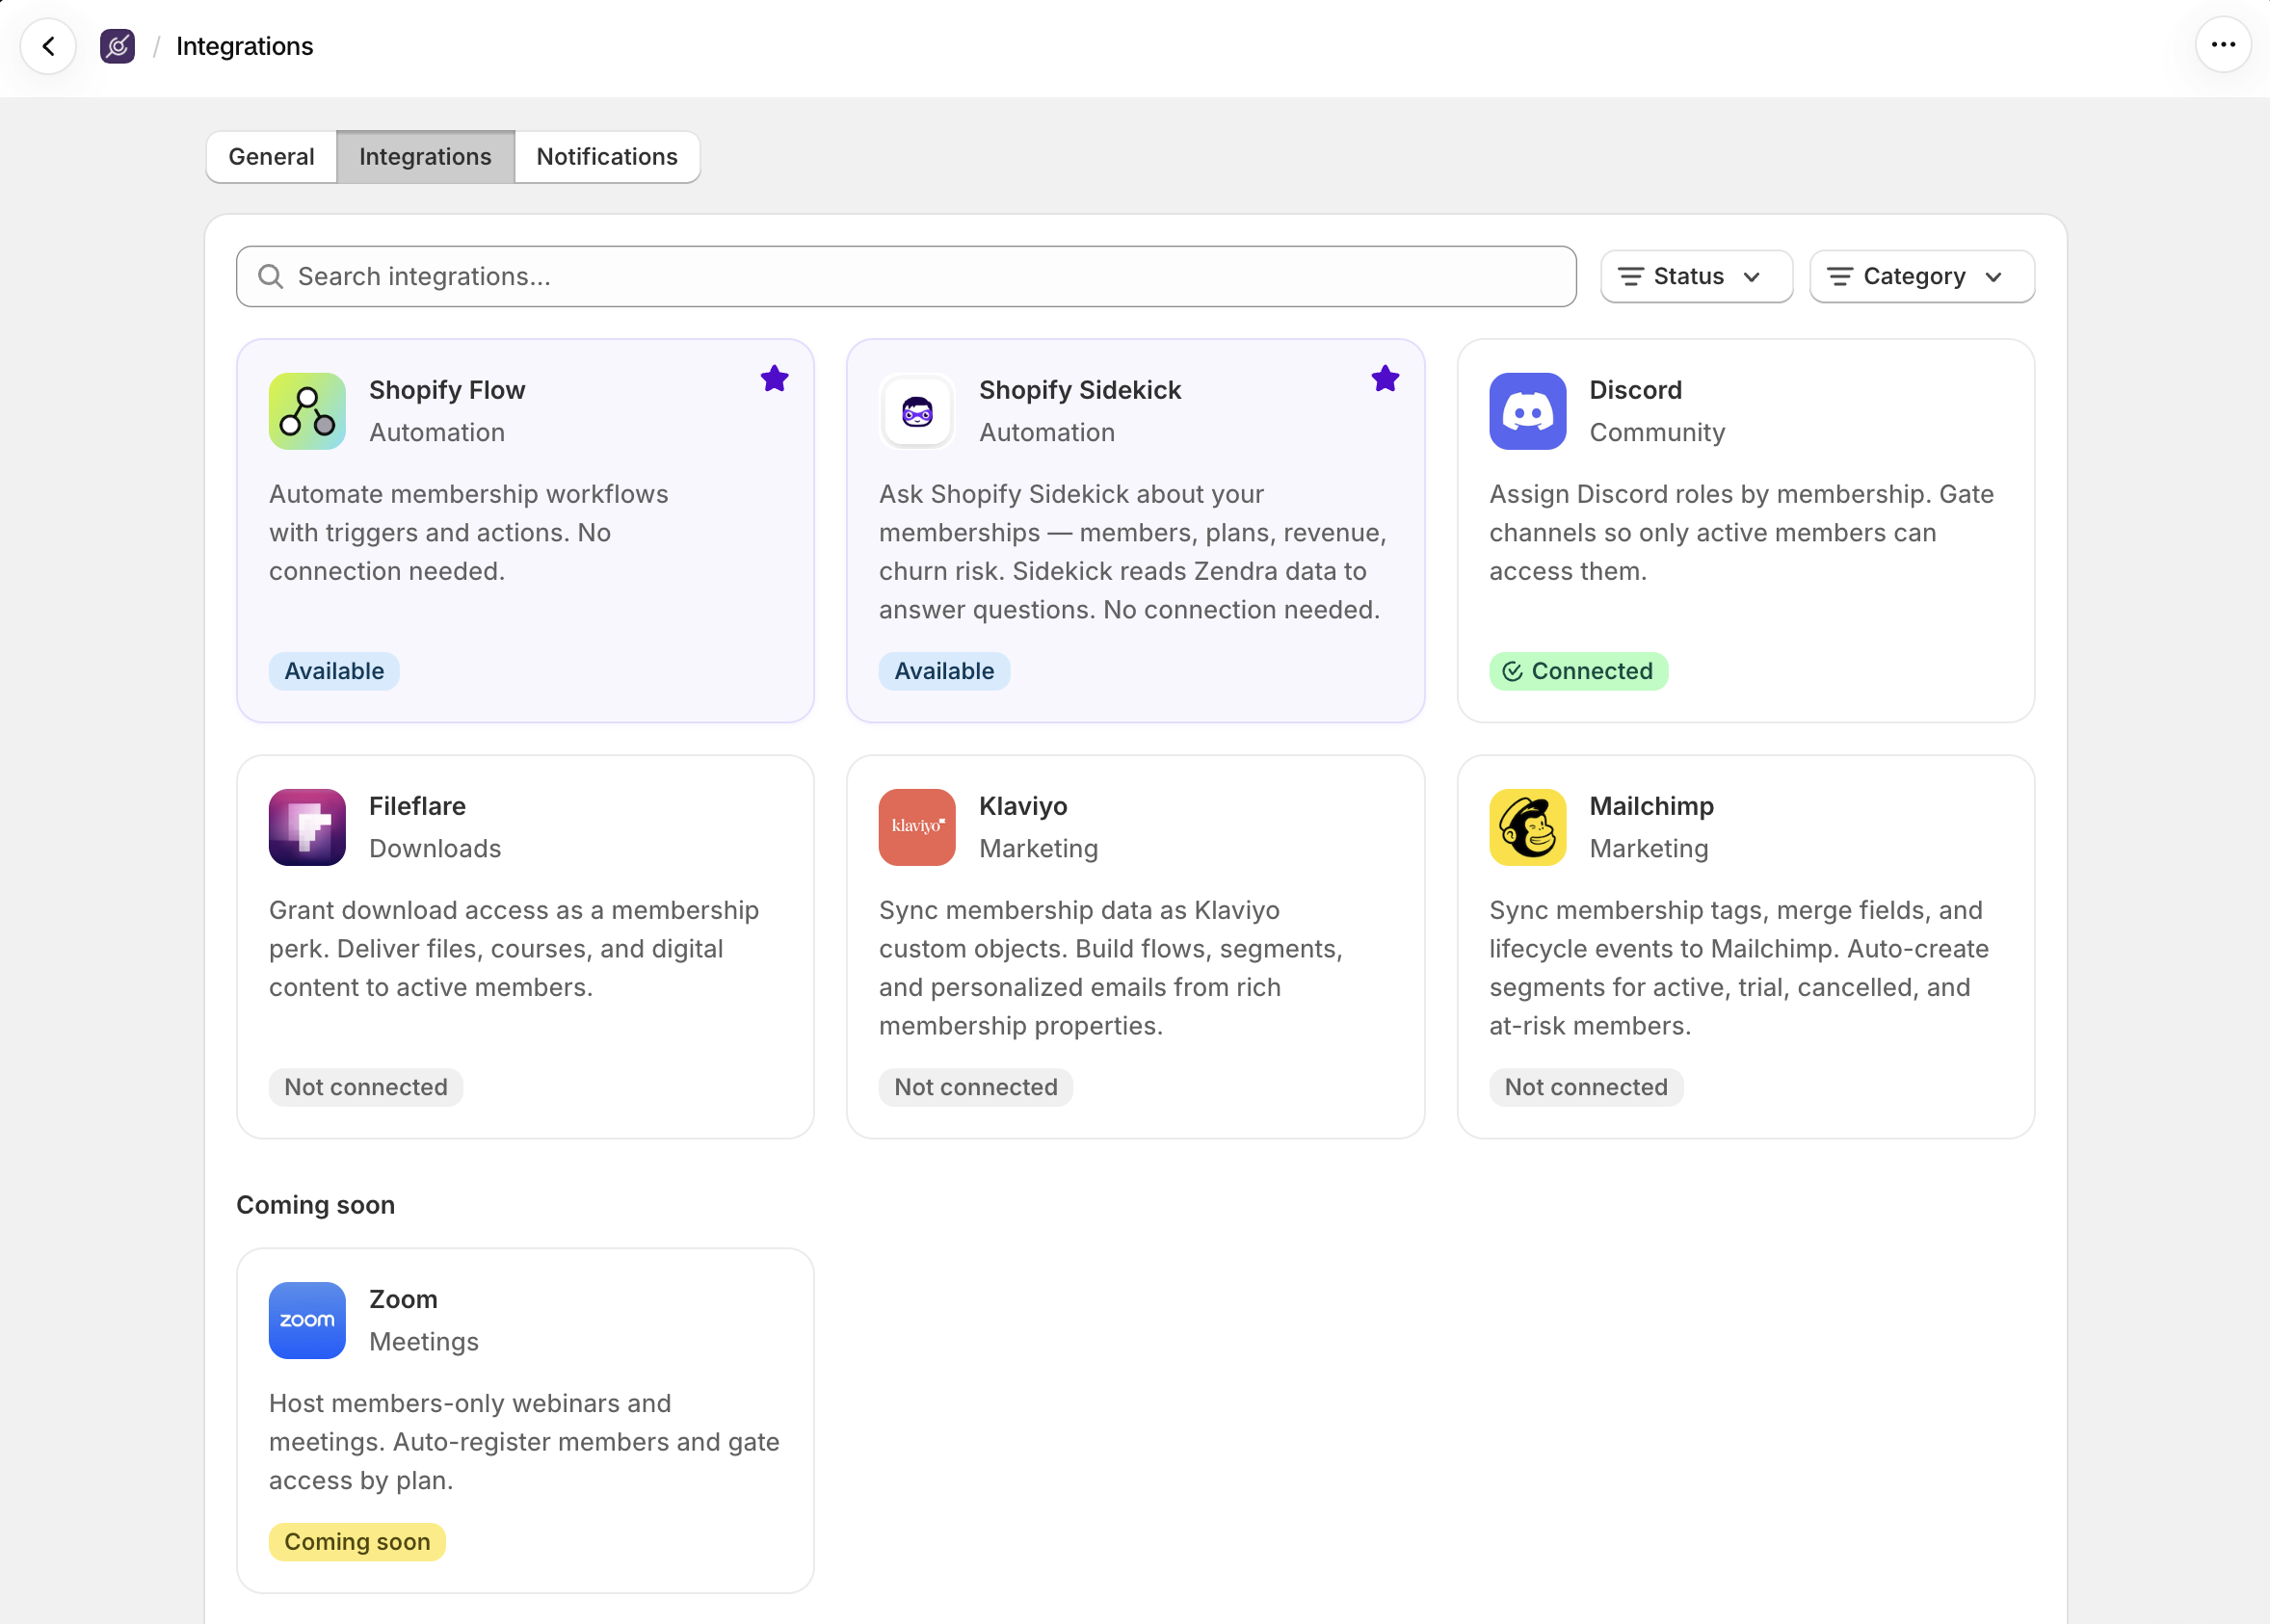
Task: Open the three-dot more options menu
Action: click(2222, 45)
